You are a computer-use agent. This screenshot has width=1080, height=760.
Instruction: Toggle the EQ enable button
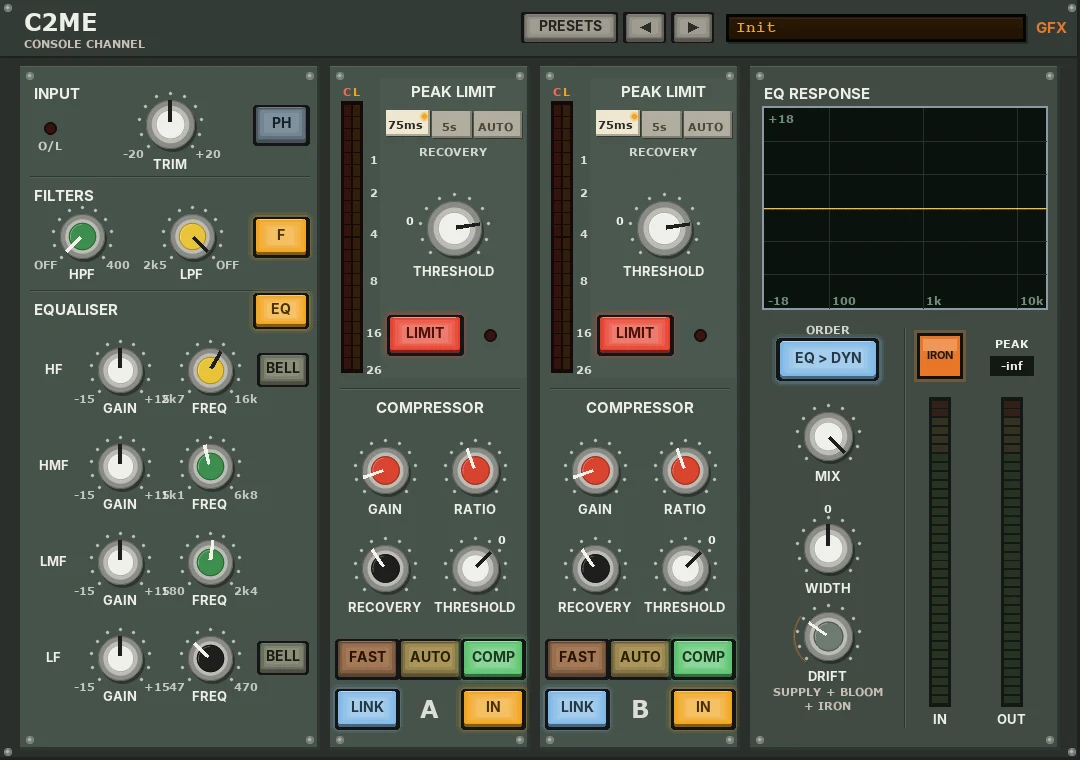pos(281,310)
